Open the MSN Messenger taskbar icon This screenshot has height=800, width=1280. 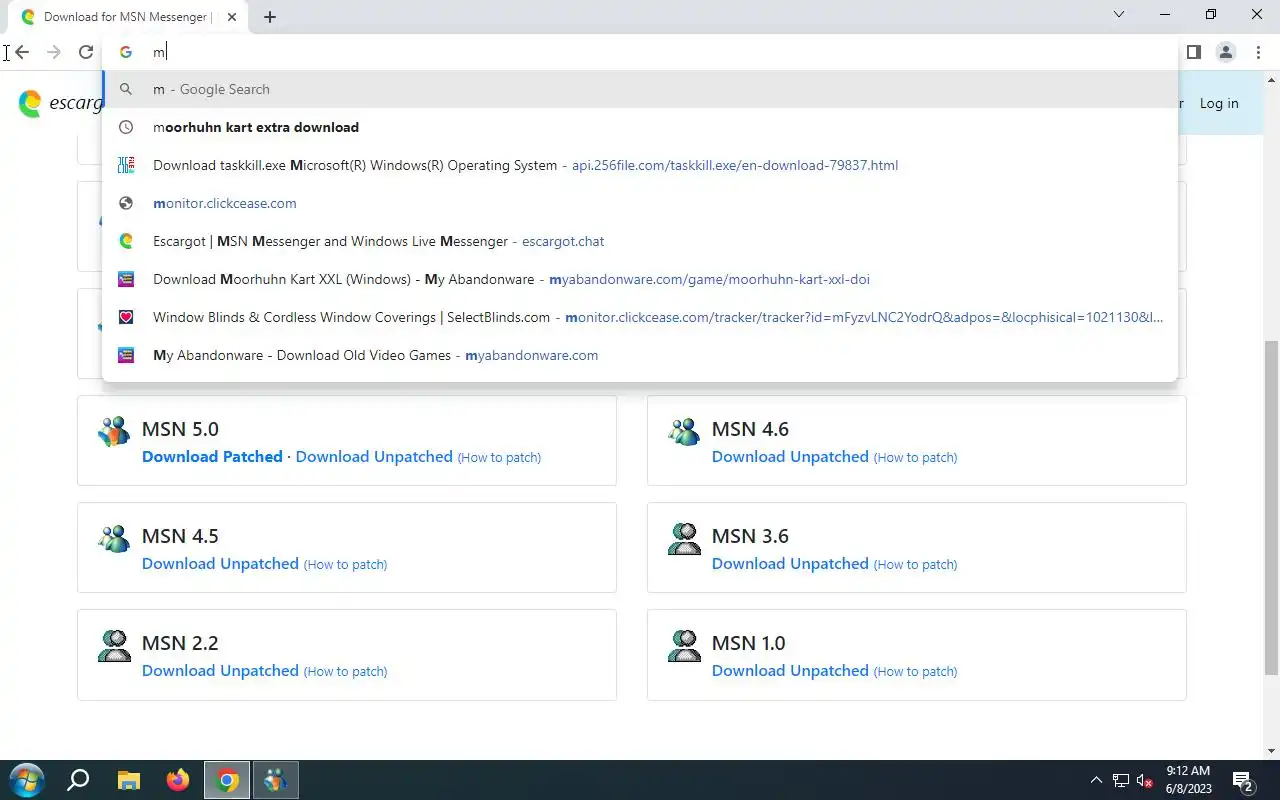(276, 780)
